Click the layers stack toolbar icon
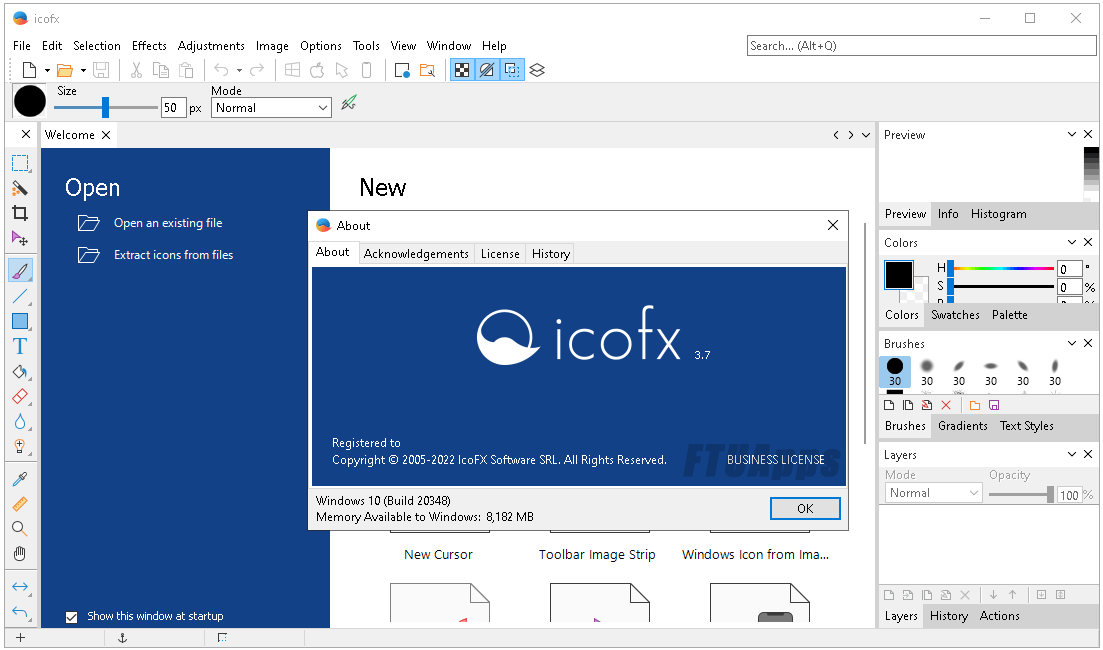The height and width of the screenshot is (650, 1103). click(x=537, y=70)
